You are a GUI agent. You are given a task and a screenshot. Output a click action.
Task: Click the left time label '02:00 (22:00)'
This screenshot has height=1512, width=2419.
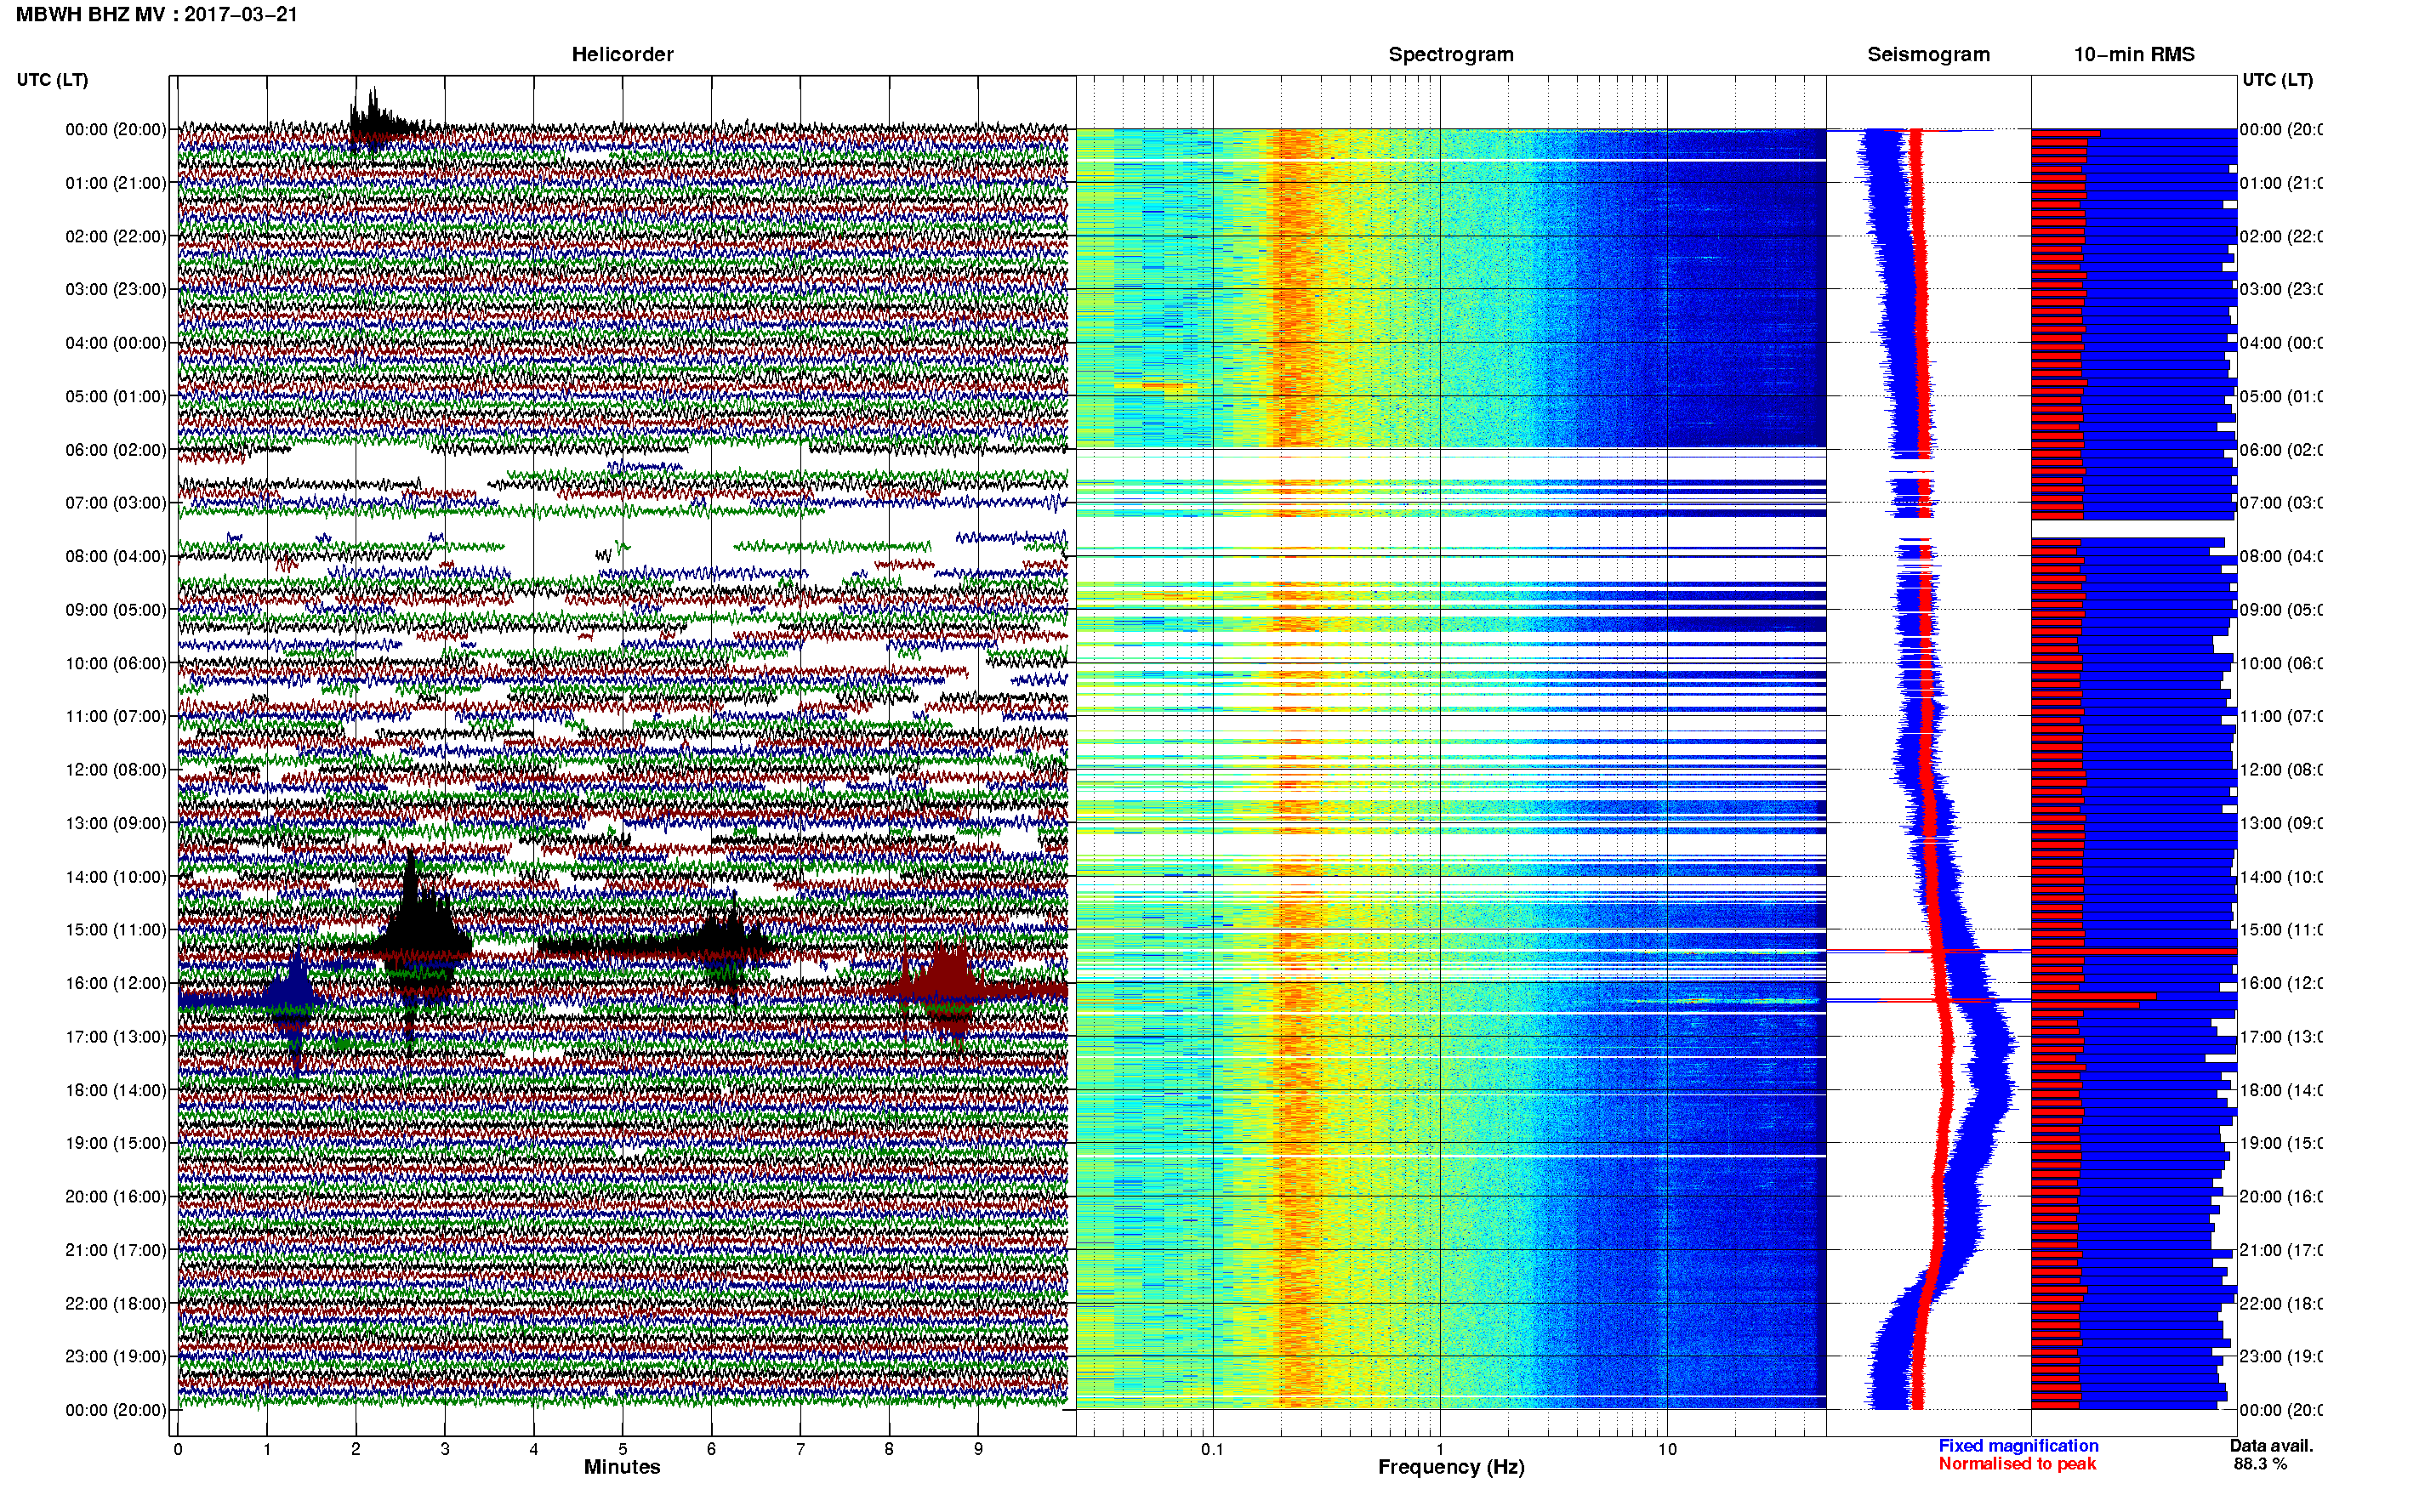click(x=116, y=236)
